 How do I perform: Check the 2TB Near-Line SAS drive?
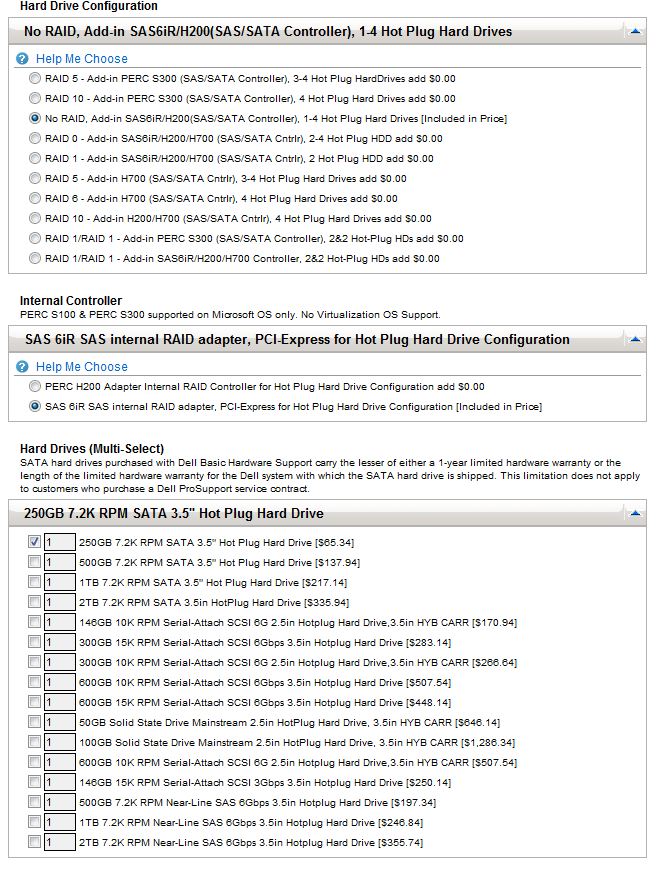click(35, 842)
